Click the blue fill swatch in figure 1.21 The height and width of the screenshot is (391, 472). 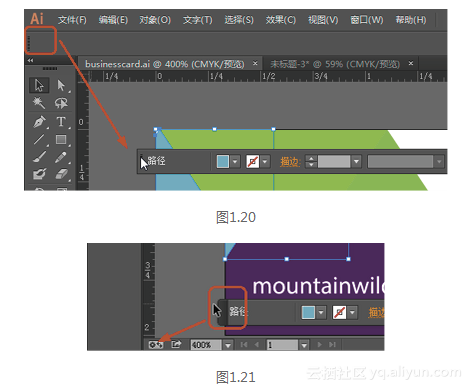[x=308, y=312]
